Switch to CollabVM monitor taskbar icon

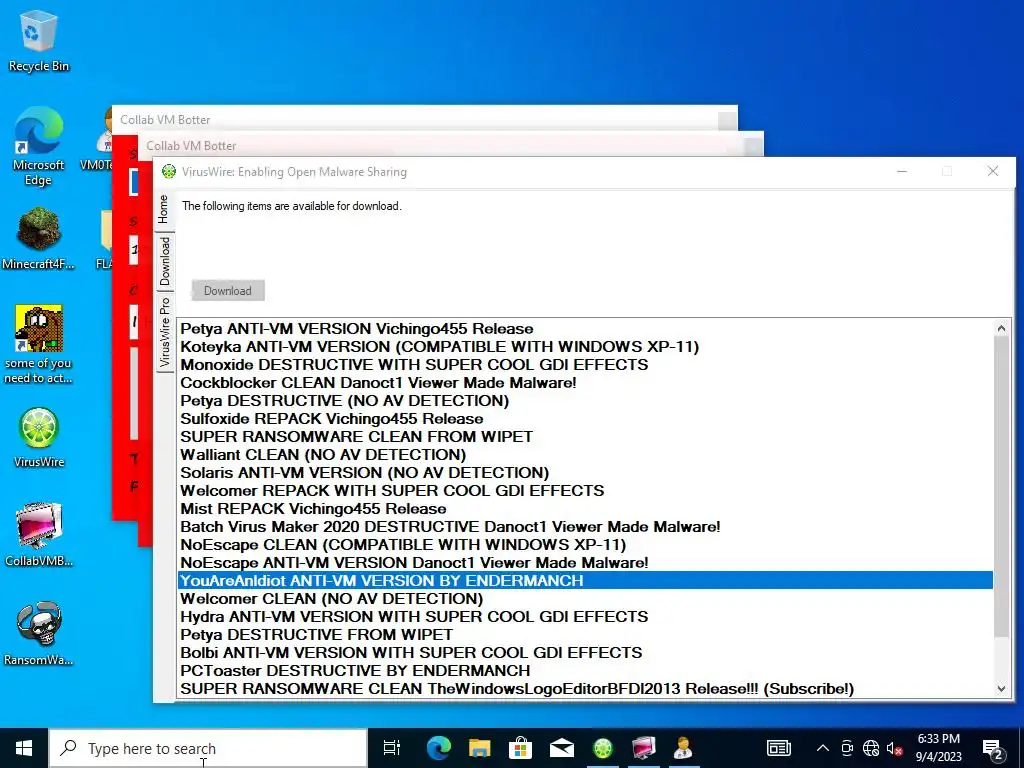[643, 748]
